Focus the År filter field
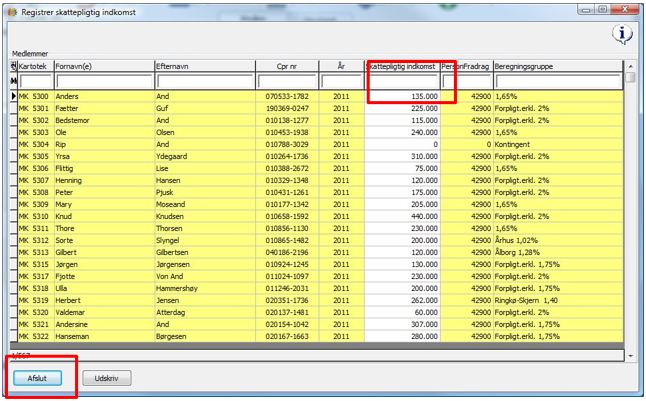Viewport: 646px width, 401px height. [x=341, y=82]
